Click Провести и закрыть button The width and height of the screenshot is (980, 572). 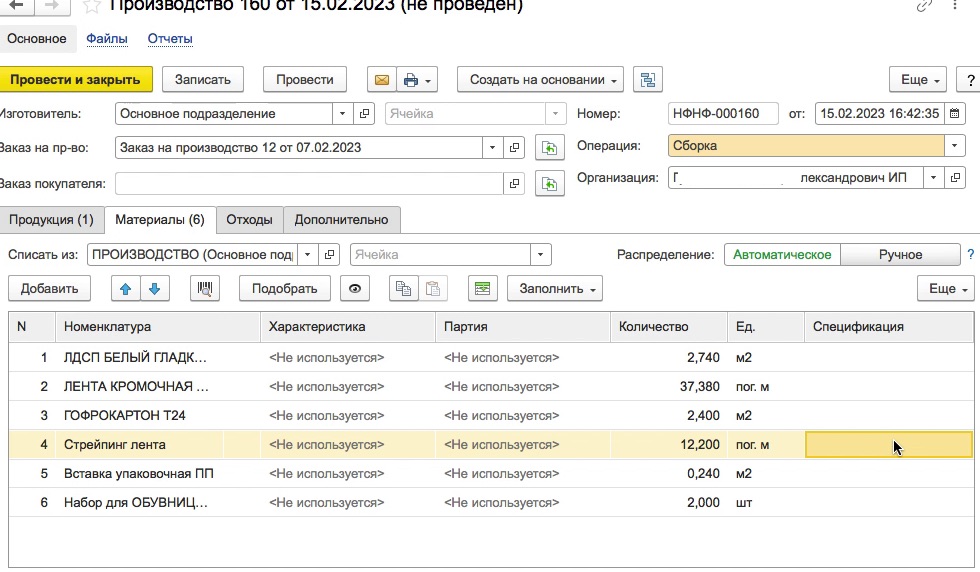[x=75, y=80]
